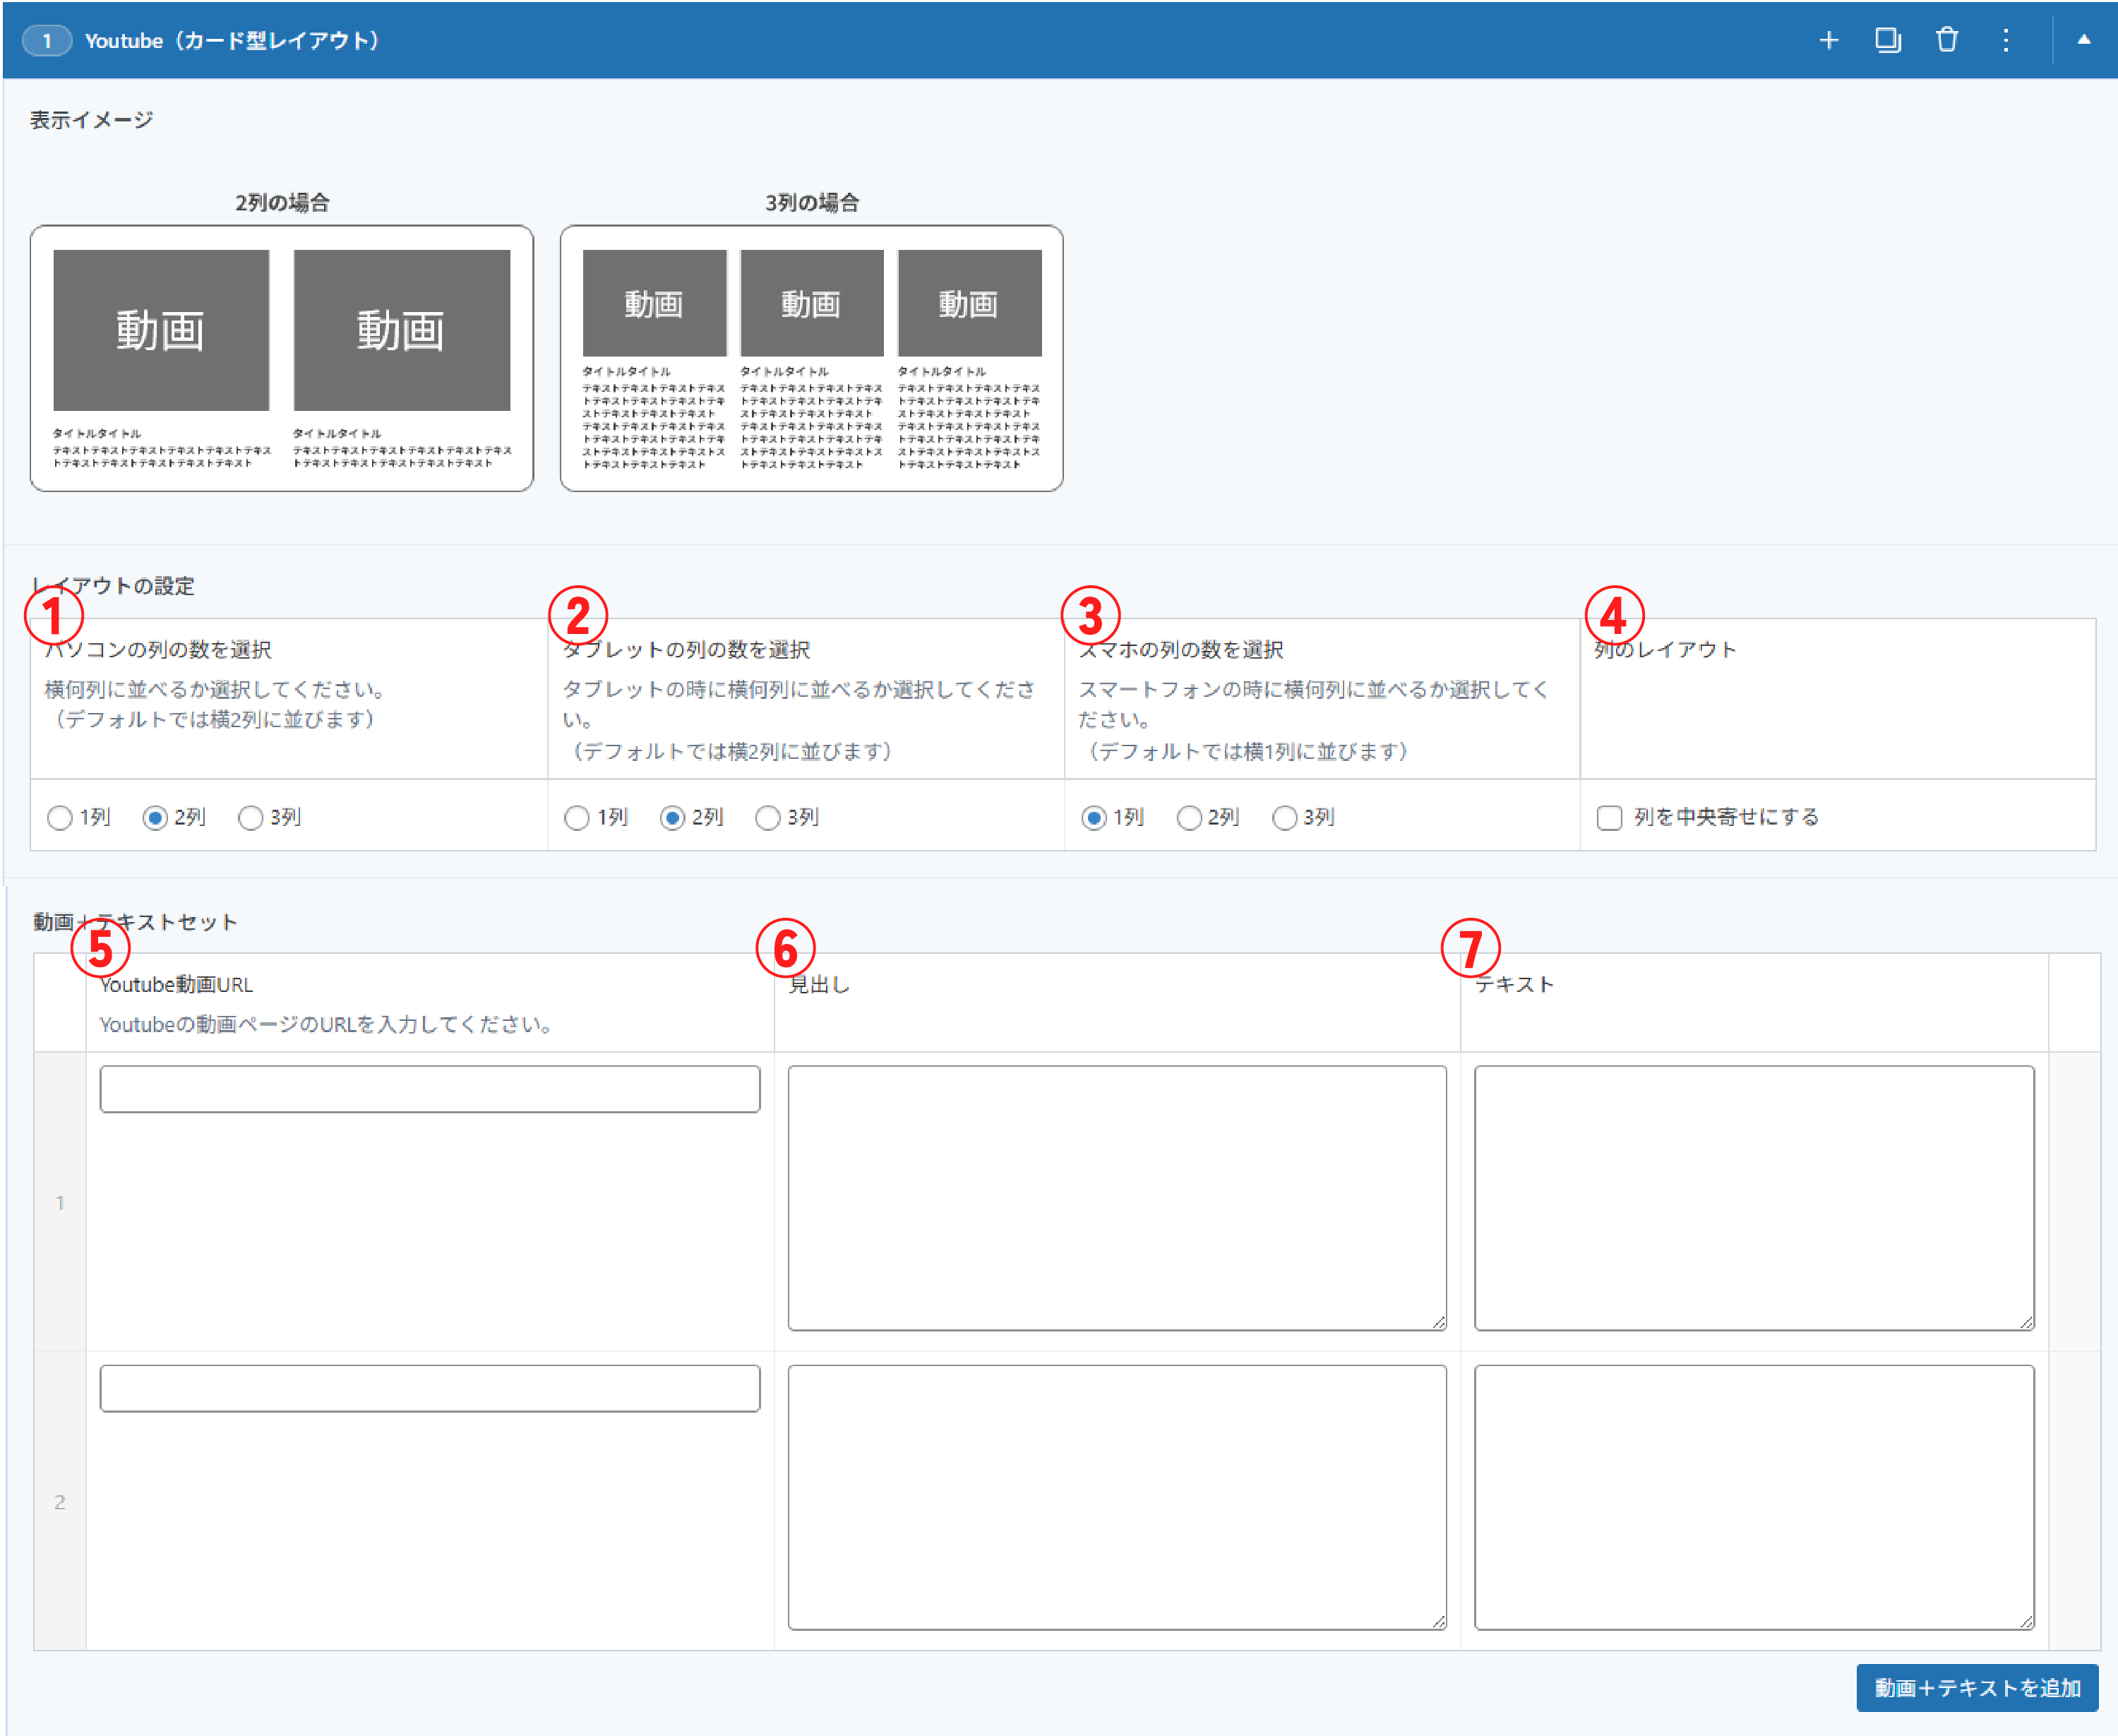Screen dimensions: 2118x1736
Task: Click first row 見出し text area
Action: click(x=1116, y=1197)
